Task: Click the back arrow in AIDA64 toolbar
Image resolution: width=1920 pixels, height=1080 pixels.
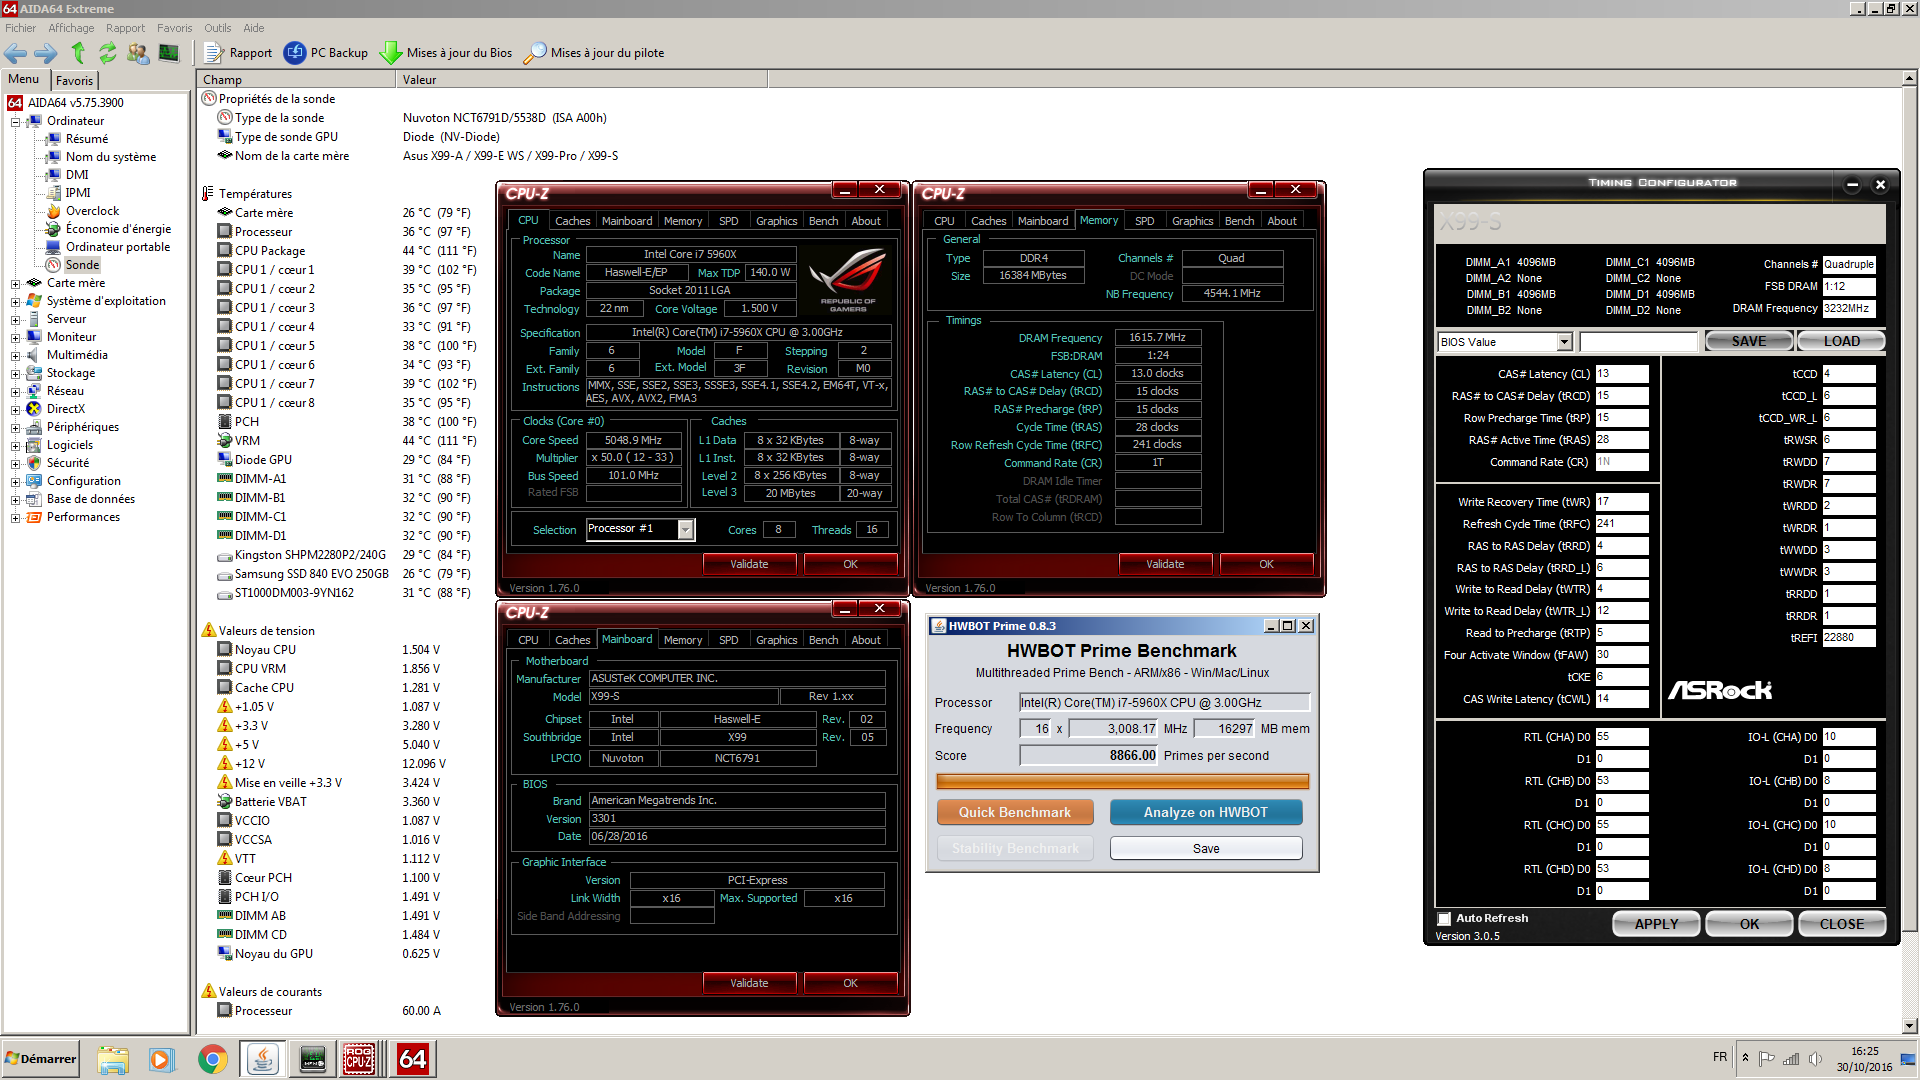Action: click(16, 53)
